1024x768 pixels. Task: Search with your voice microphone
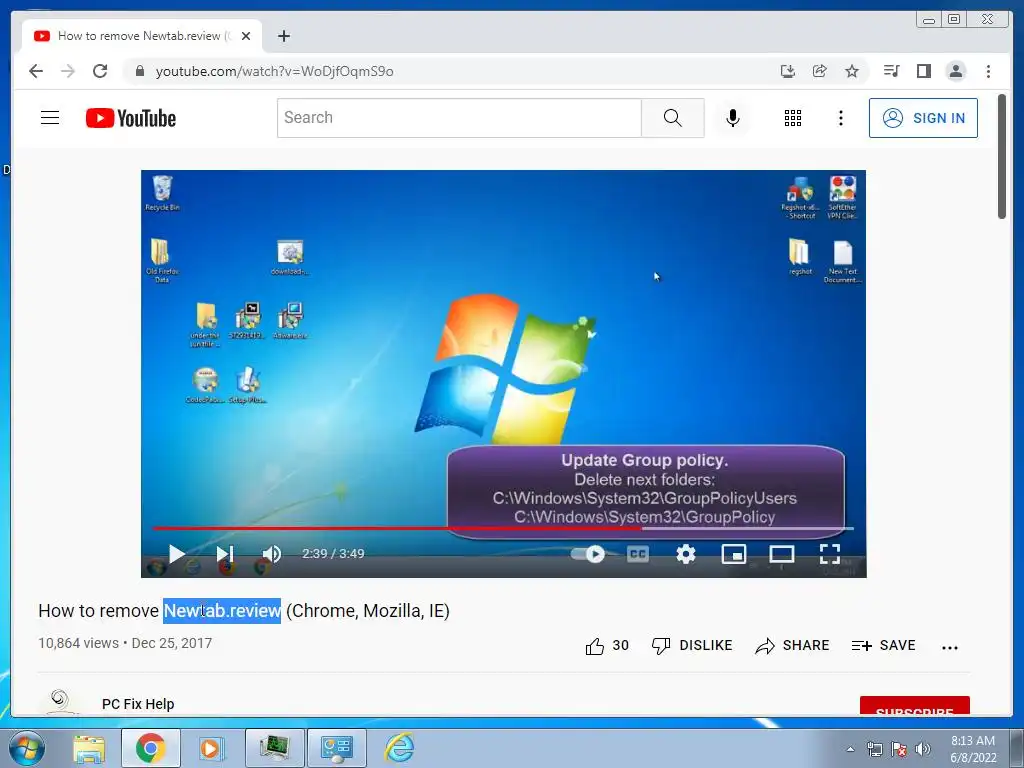click(x=733, y=118)
